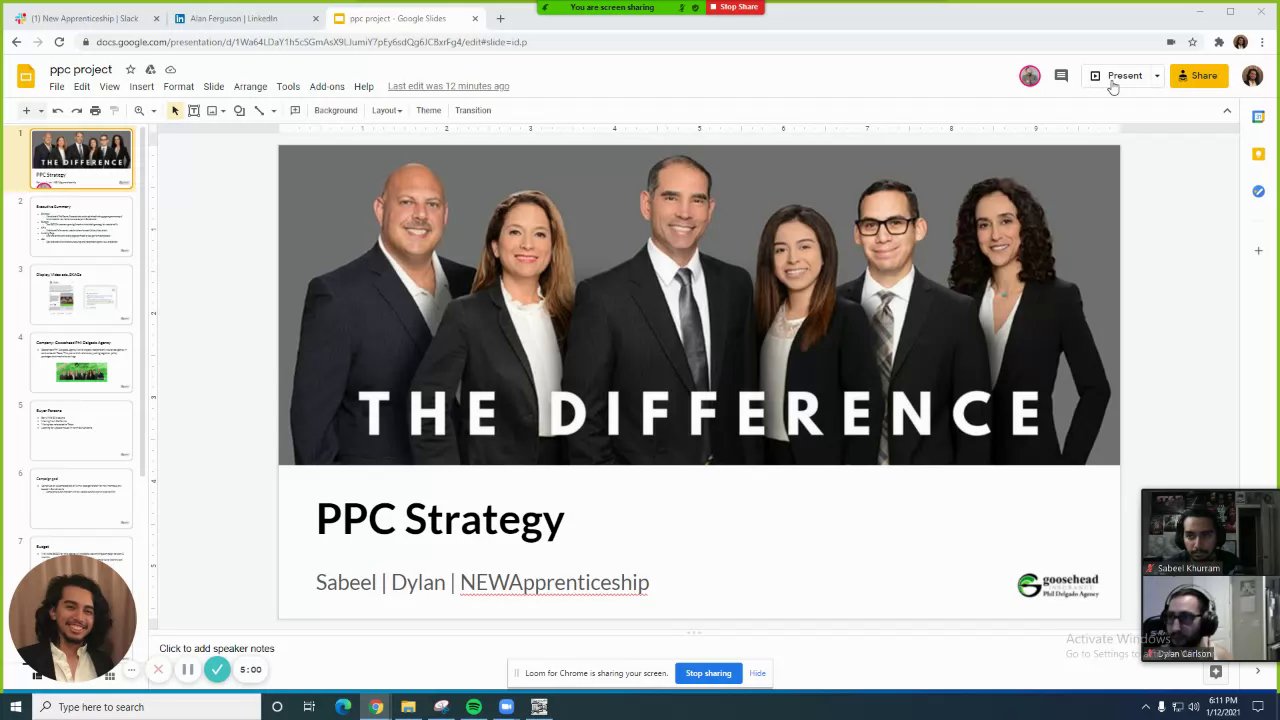Open the line type dropdown arrow

pos(273,110)
